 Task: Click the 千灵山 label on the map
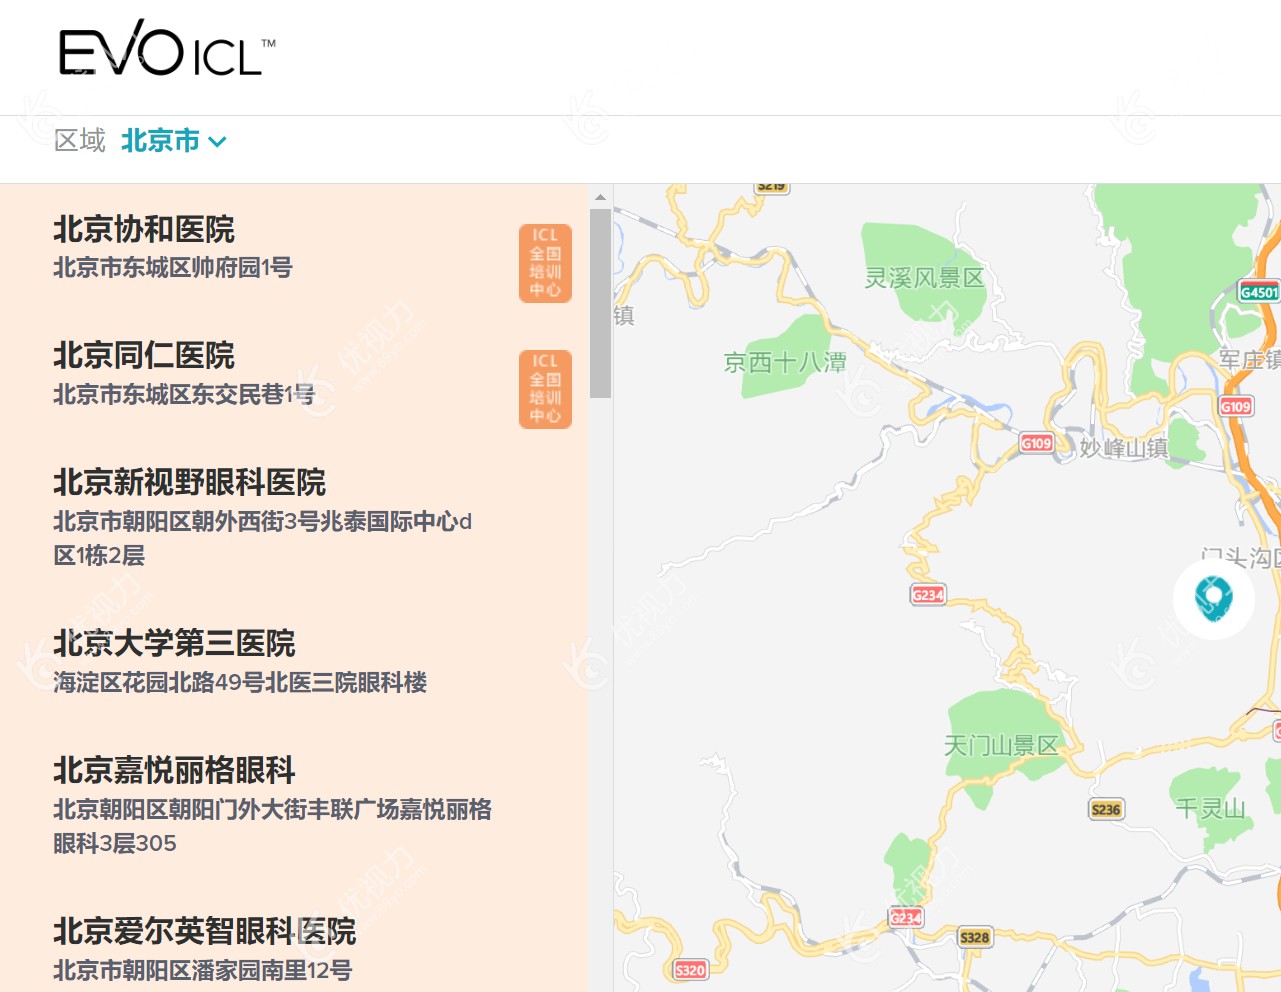1210,808
